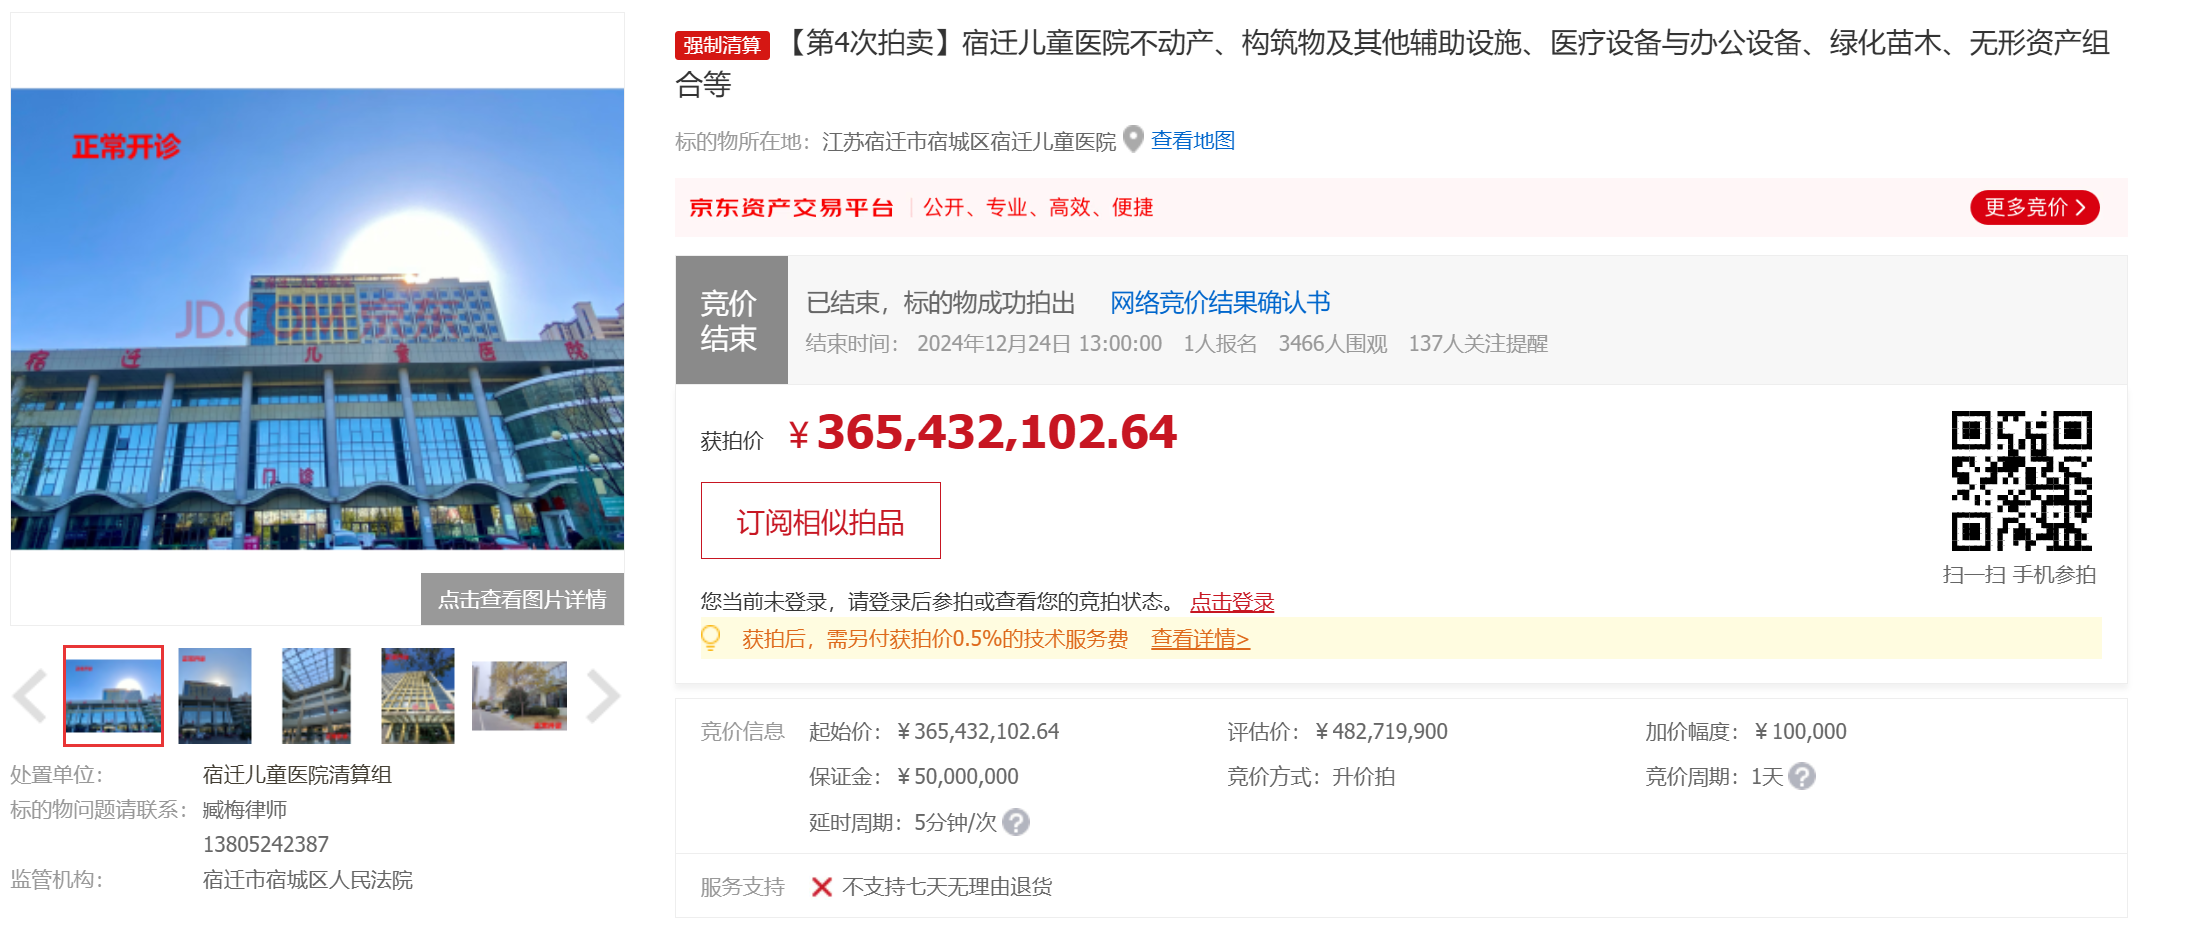
Task: Click the 更多竞价 button
Action: tap(2034, 207)
